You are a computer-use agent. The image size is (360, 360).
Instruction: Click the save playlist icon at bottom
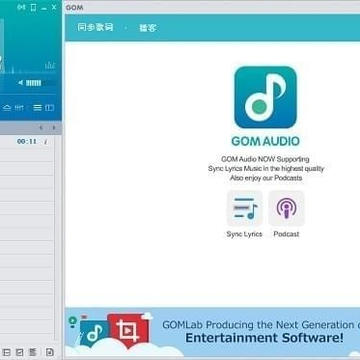50,352
